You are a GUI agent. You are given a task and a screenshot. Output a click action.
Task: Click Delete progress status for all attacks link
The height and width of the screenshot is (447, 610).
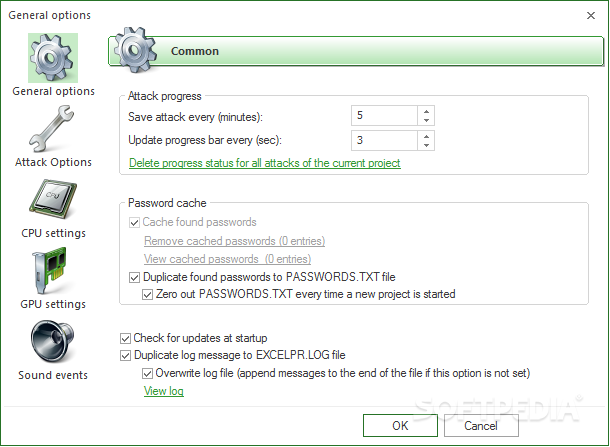(x=265, y=163)
